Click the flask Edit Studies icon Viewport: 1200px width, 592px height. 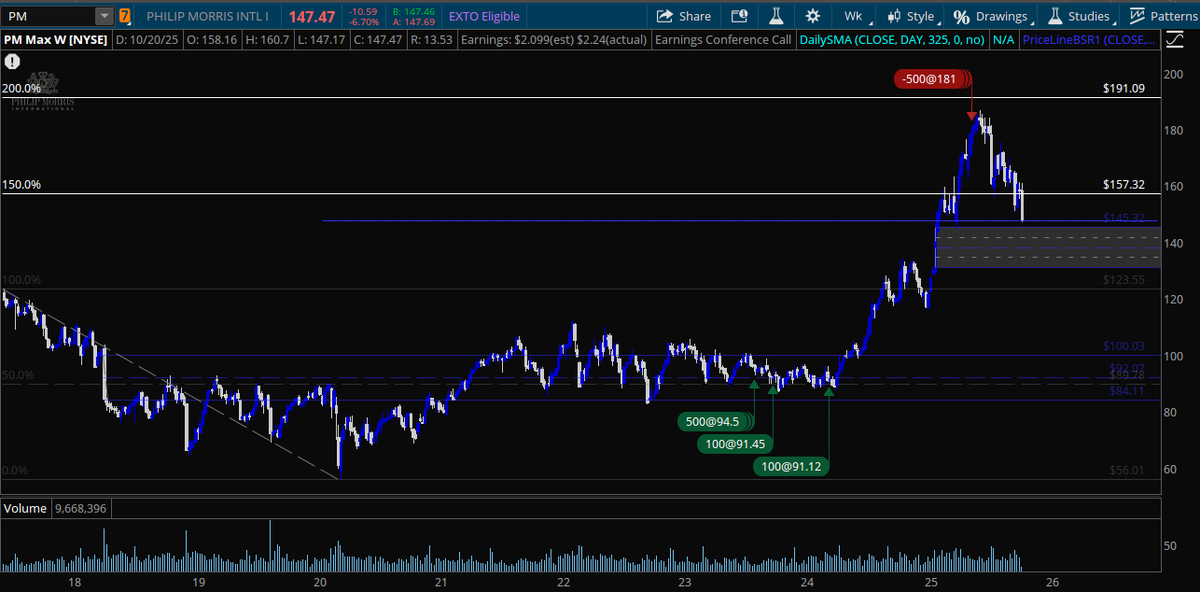(775, 16)
